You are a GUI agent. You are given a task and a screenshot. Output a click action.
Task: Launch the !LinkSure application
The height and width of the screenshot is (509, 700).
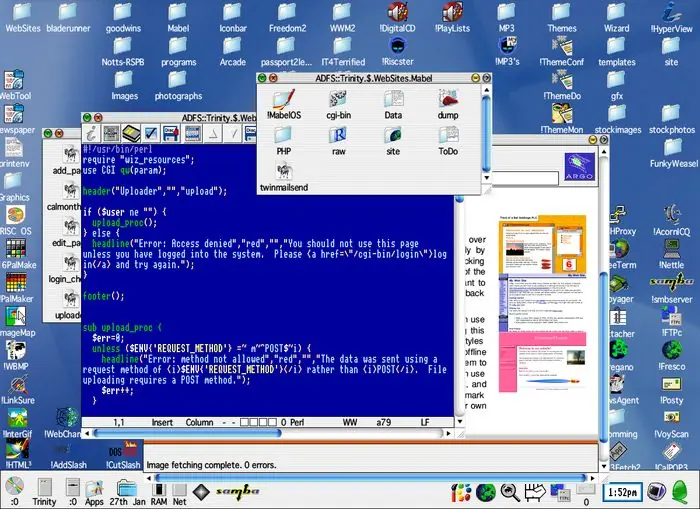point(17,390)
